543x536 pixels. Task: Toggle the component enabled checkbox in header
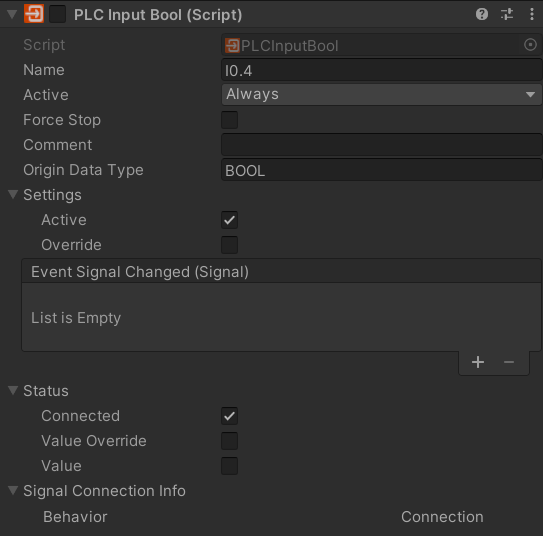(57, 14)
